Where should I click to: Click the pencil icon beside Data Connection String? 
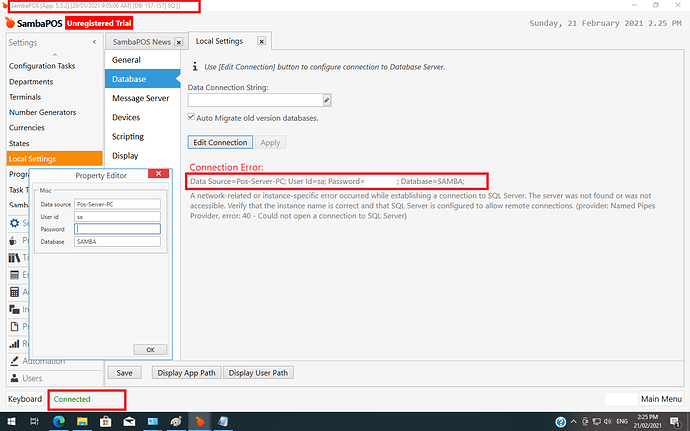pyautogui.click(x=327, y=100)
